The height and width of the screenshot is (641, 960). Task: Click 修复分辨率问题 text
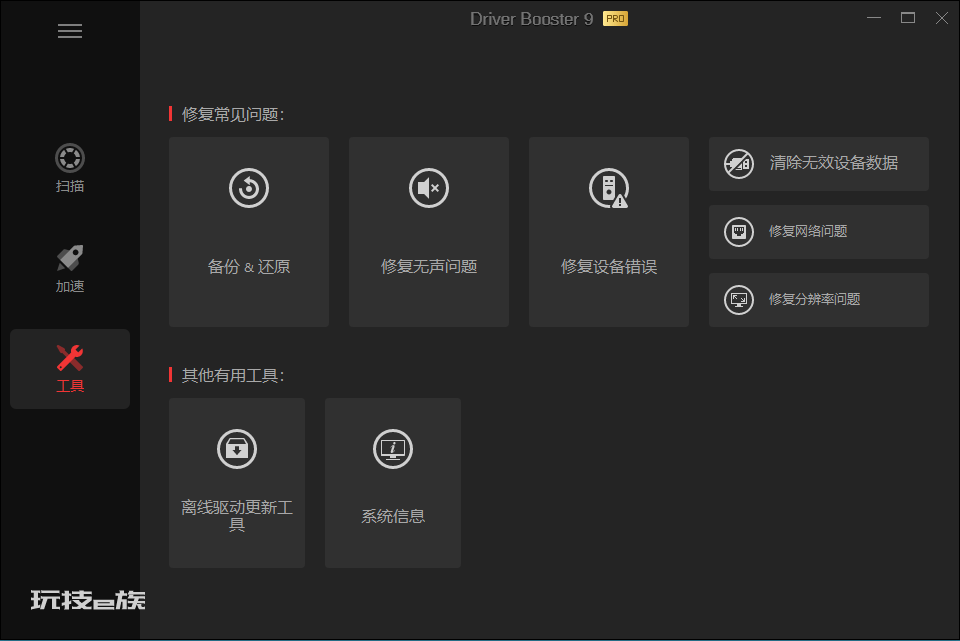pyautogui.click(x=814, y=299)
